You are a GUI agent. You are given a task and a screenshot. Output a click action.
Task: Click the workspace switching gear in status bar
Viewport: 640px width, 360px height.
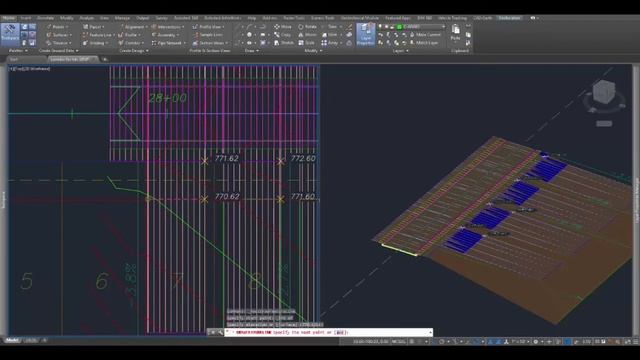536,341
